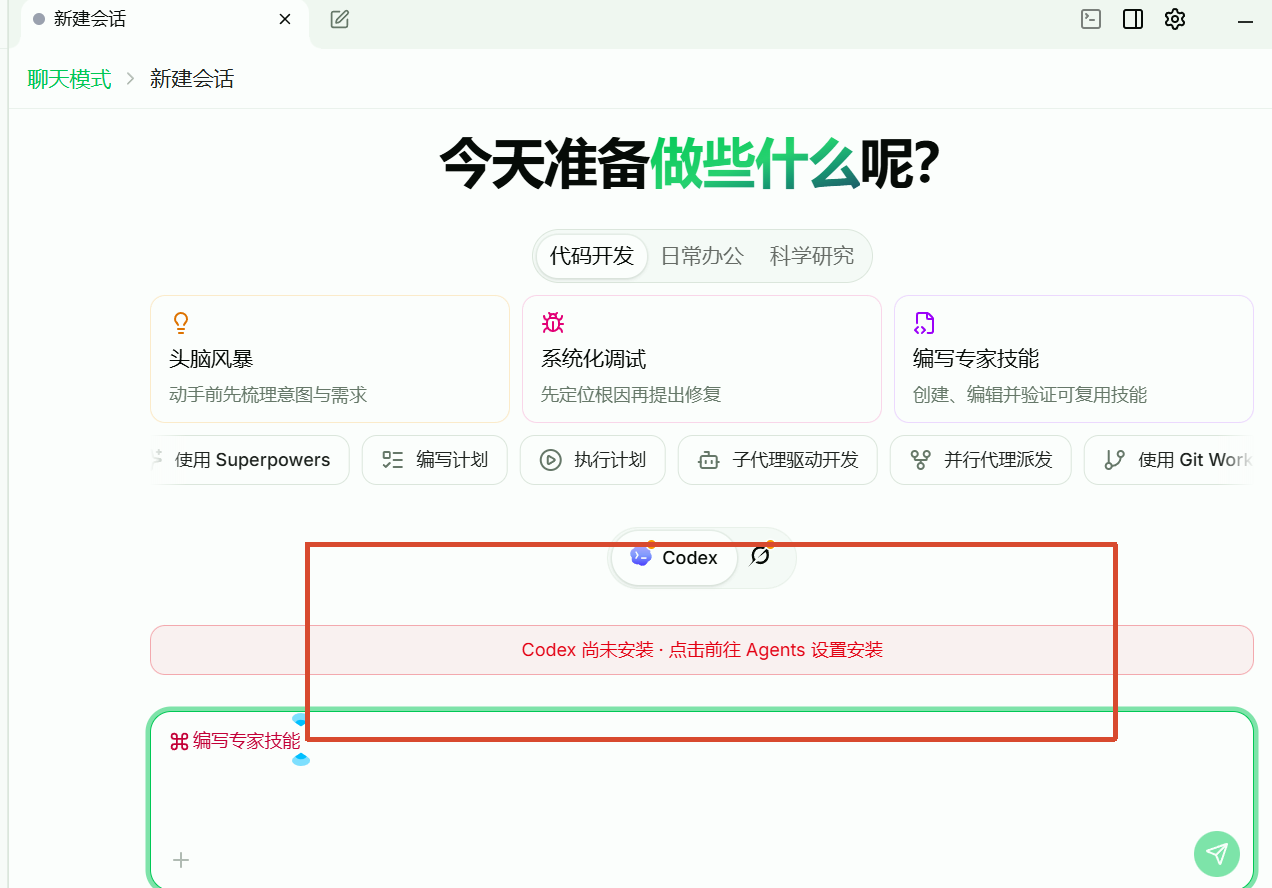
Task: Click the command symbol before 编写专家技能 tag
Action: (x=179, y=742)
